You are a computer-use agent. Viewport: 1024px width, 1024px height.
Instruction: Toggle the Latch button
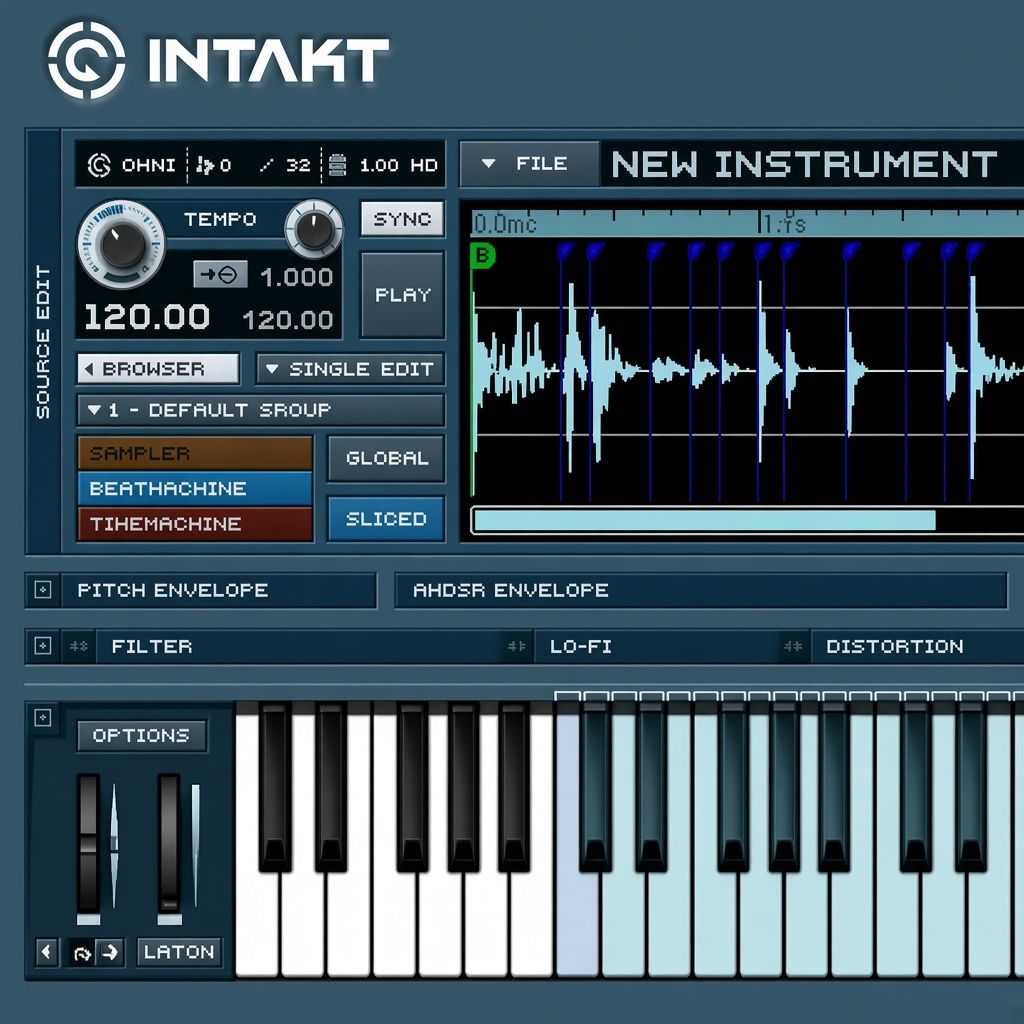click(x=179, y=952)
